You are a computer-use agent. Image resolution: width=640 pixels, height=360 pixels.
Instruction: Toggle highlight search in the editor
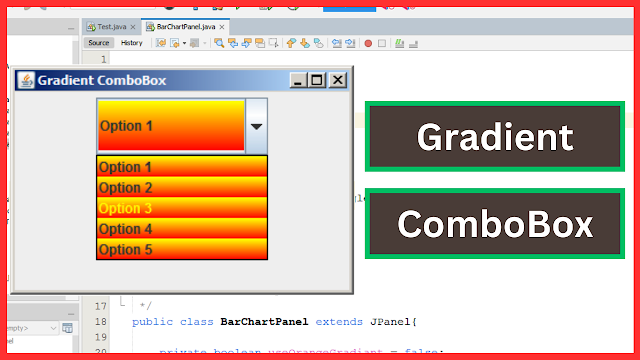pos(260,43)
